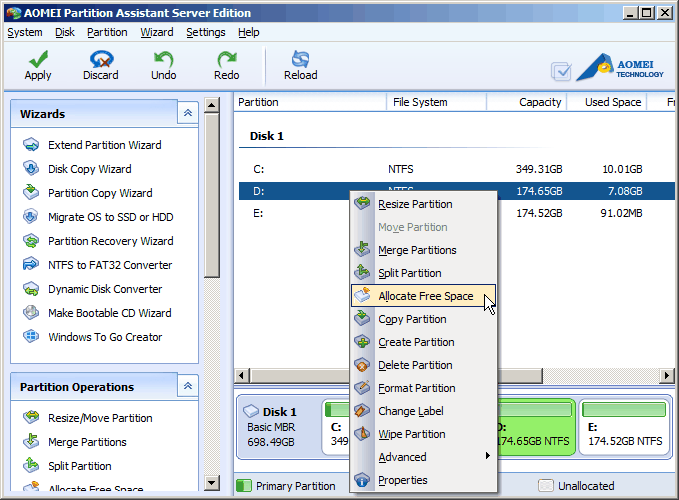The width and height of the screenshot is (679, 500).
Task: Open the Dynamic Disk Converter link
Action: tap(105, 289)
